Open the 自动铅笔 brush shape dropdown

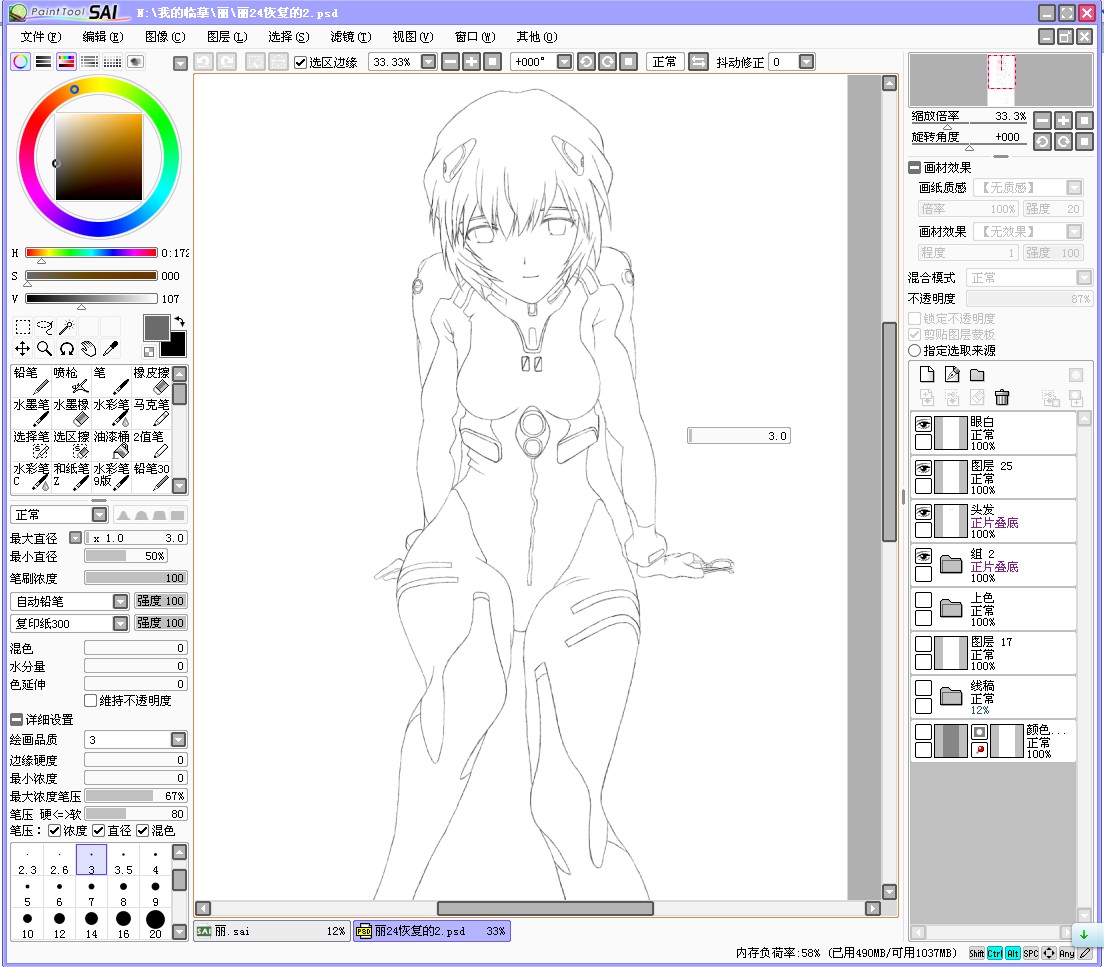point(120,601)
